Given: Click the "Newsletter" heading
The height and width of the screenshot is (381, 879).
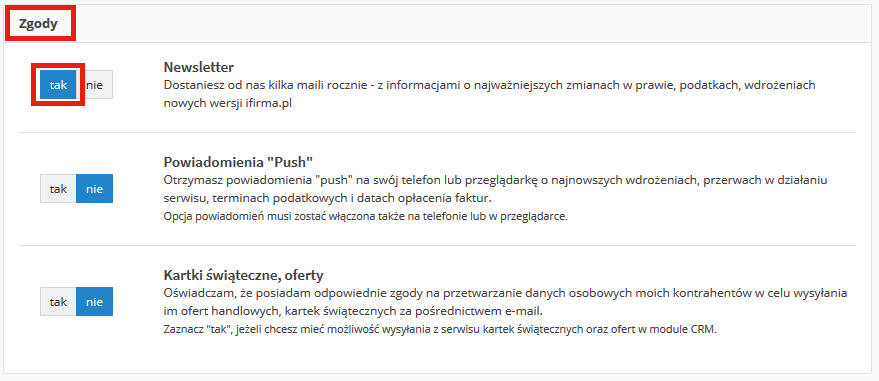Looking at the screenshot, I should click(198, 67).
